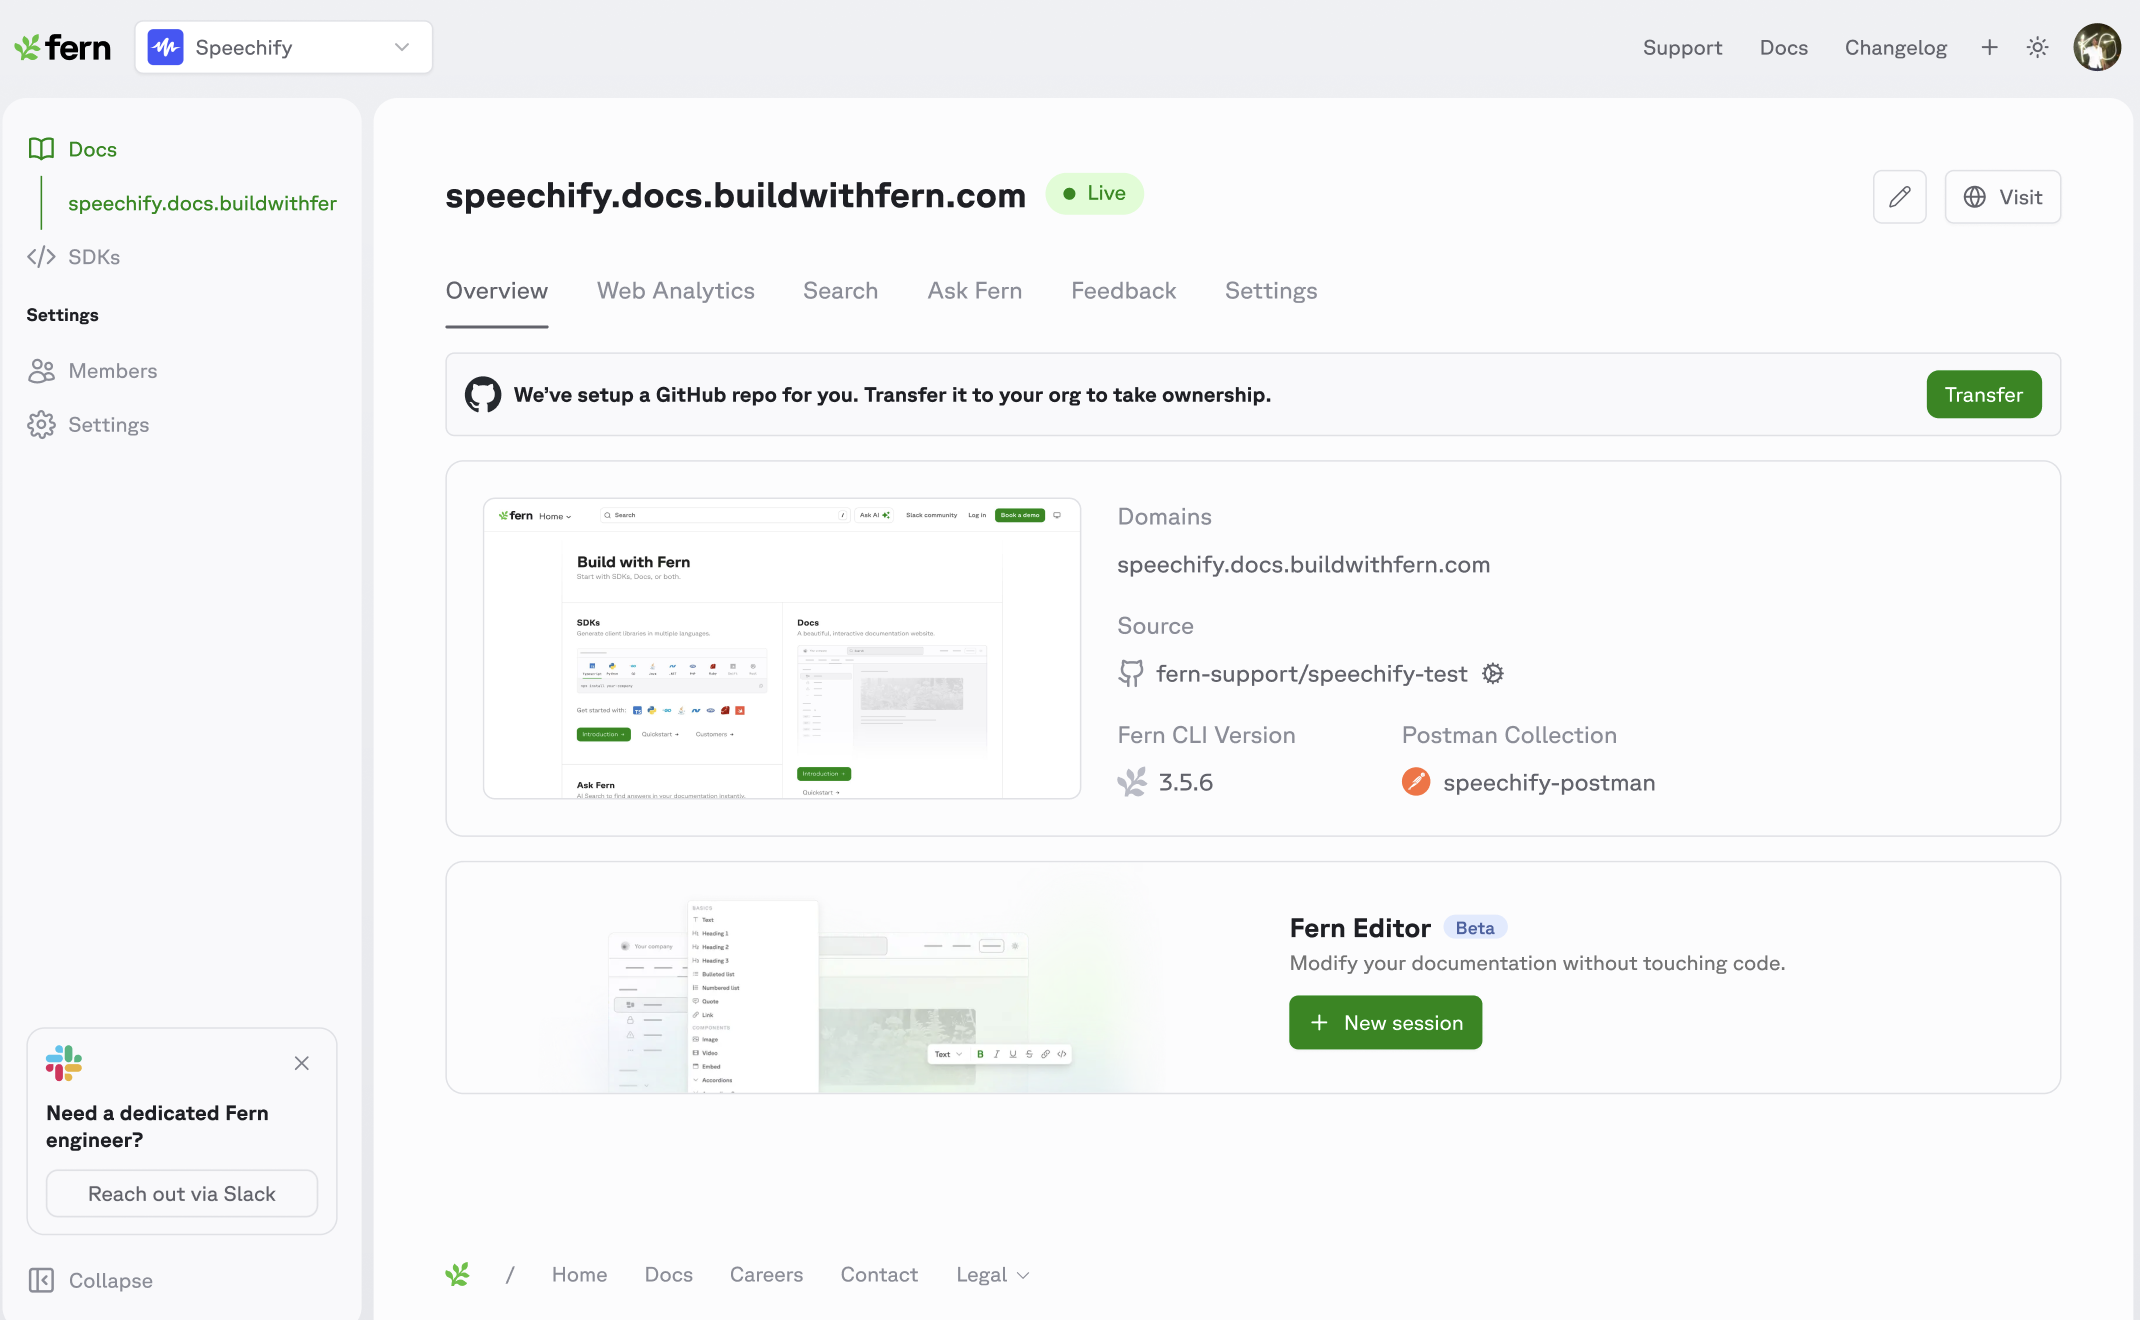
Task: Start a New session in Fern Editor
Action: pyautogui.click(x=1385, y=1022)
